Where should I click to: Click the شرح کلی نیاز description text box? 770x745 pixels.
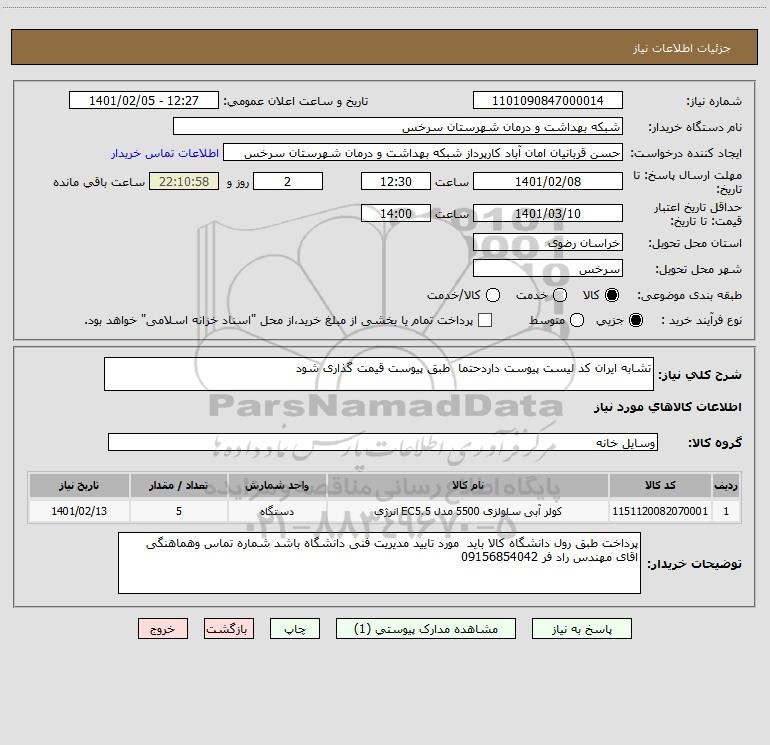pos(379,374)
